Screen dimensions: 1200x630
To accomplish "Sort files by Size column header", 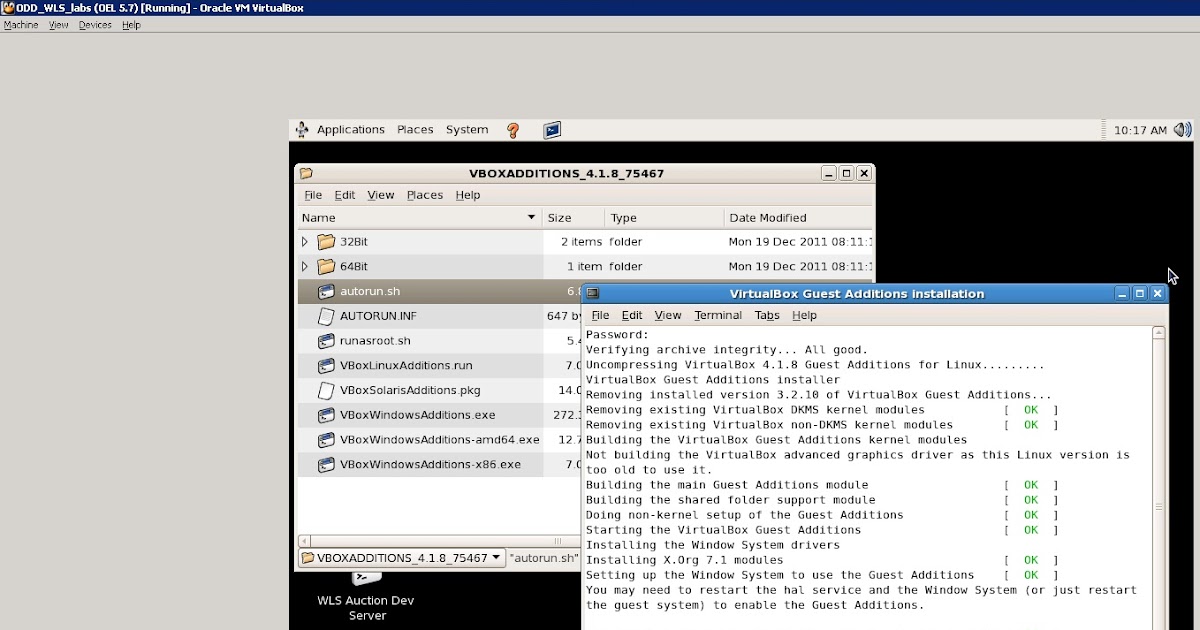I will coord(573,218).
